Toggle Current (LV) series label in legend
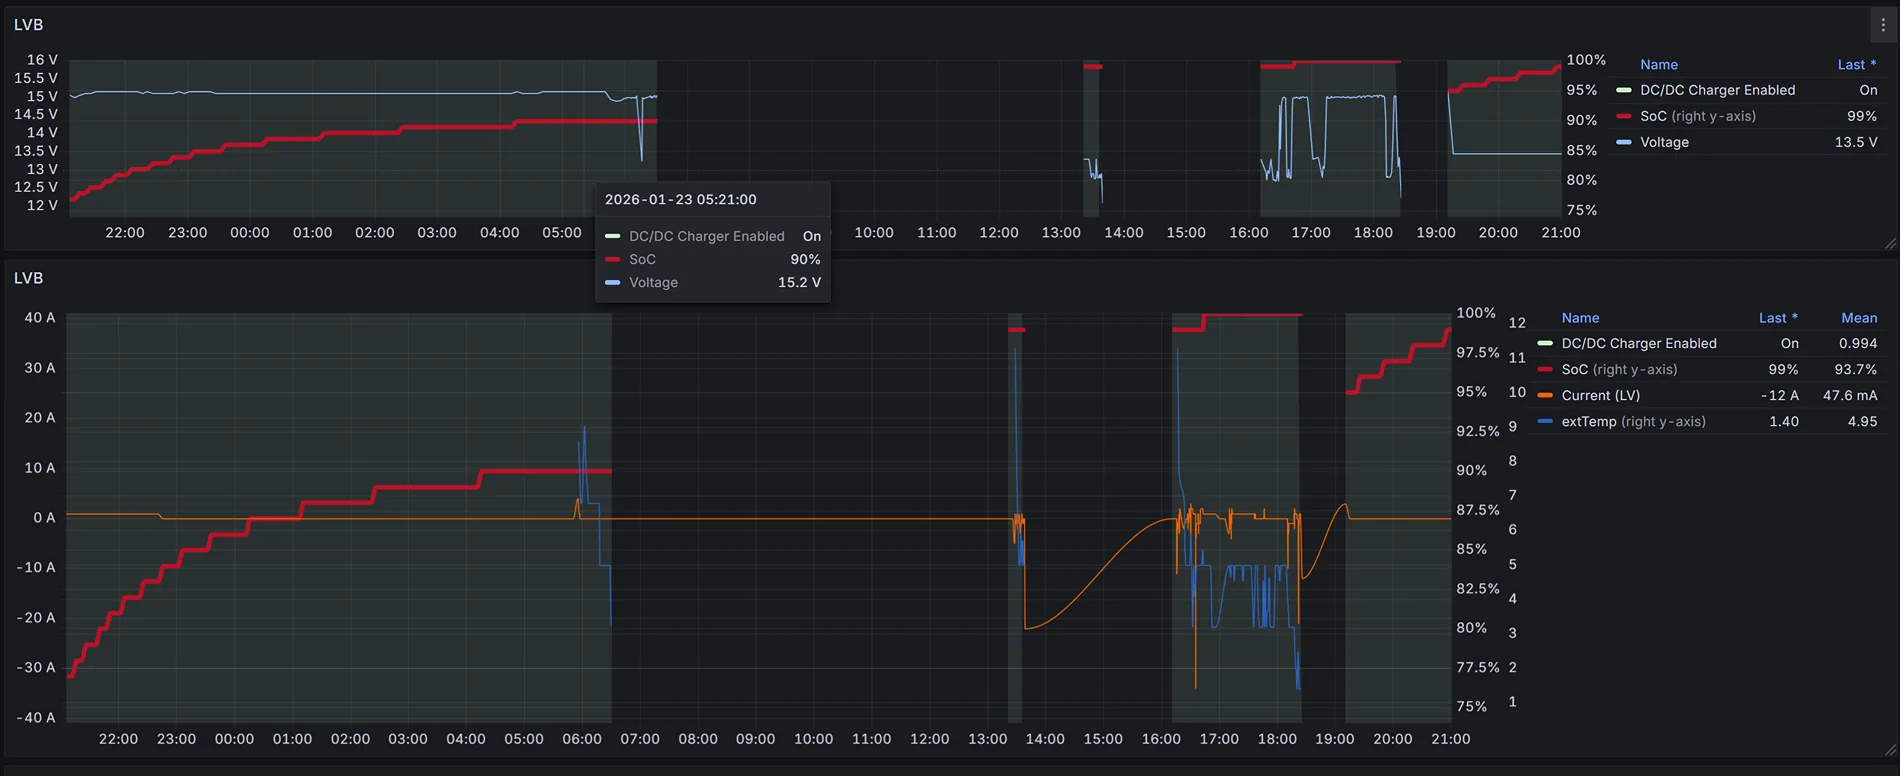This screenshot has height=776, width=1900. click(x=1600, y=395)
